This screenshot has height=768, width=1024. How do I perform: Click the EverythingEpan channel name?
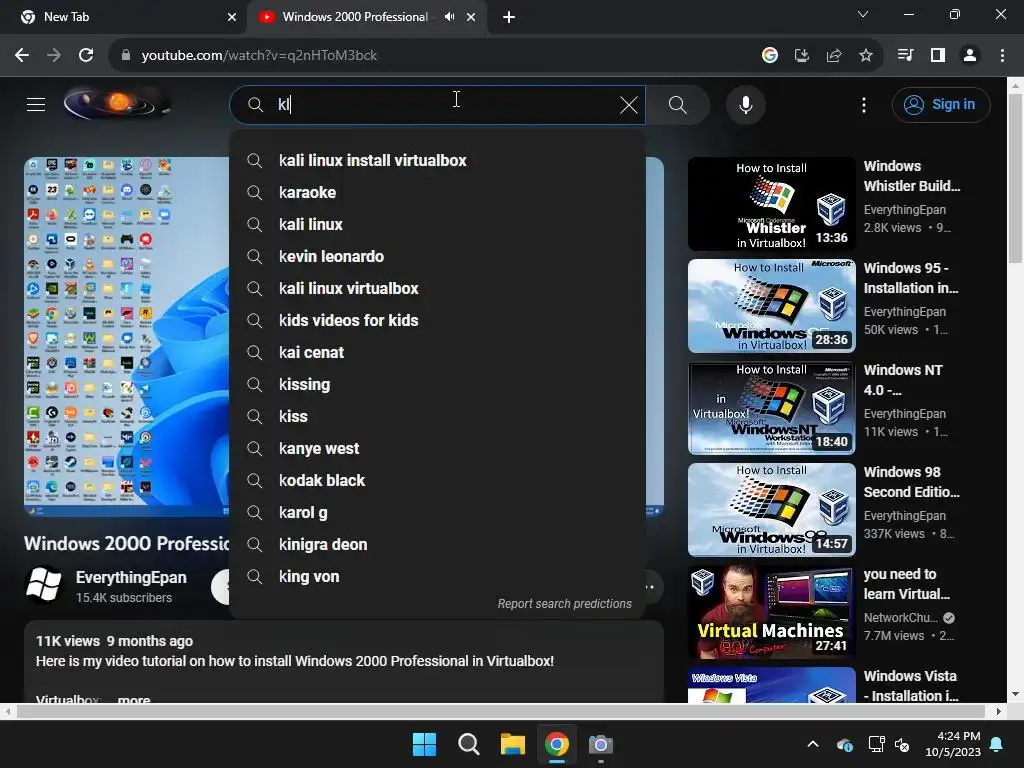coord(131,578)
